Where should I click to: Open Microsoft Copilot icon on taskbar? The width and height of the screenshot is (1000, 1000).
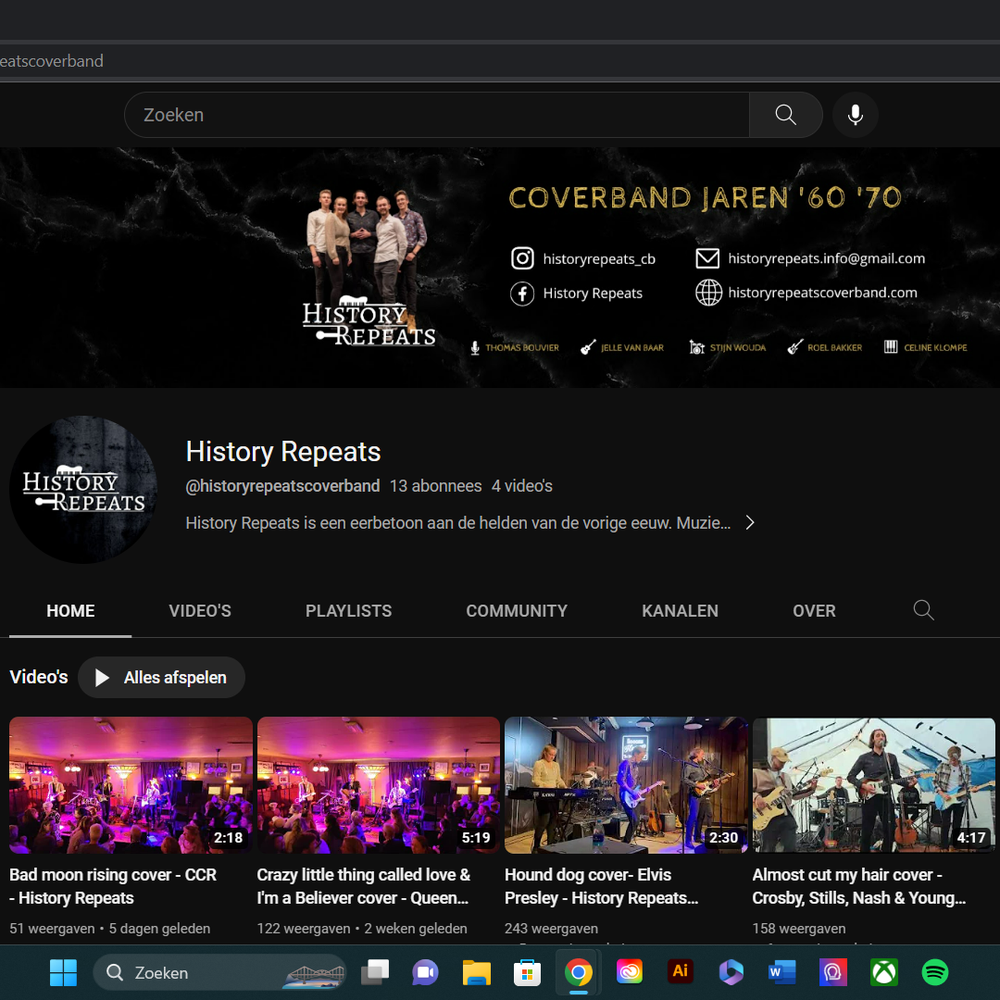(x=731, y=973)
